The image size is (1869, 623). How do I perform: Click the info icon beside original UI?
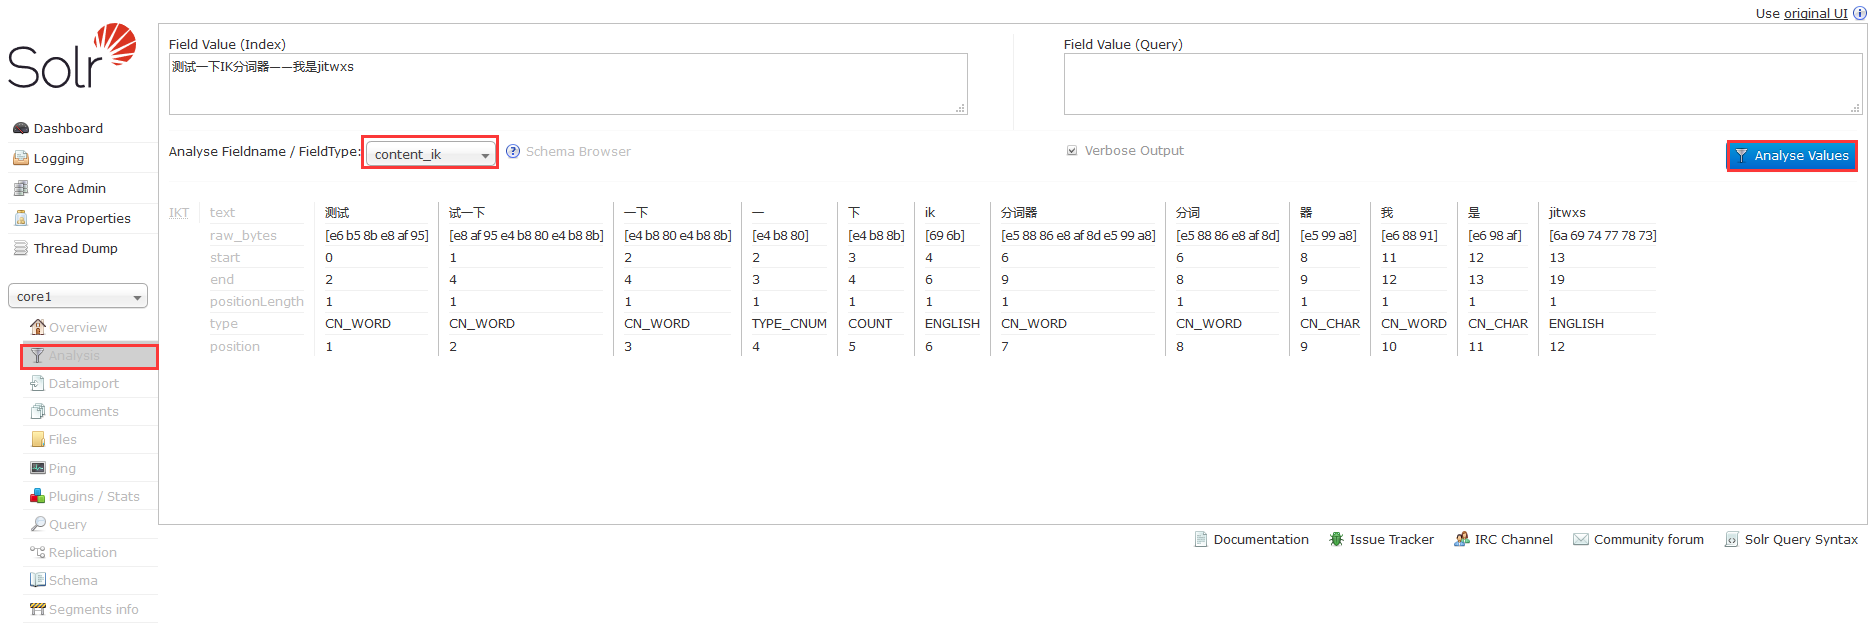tap(1859, 13)
